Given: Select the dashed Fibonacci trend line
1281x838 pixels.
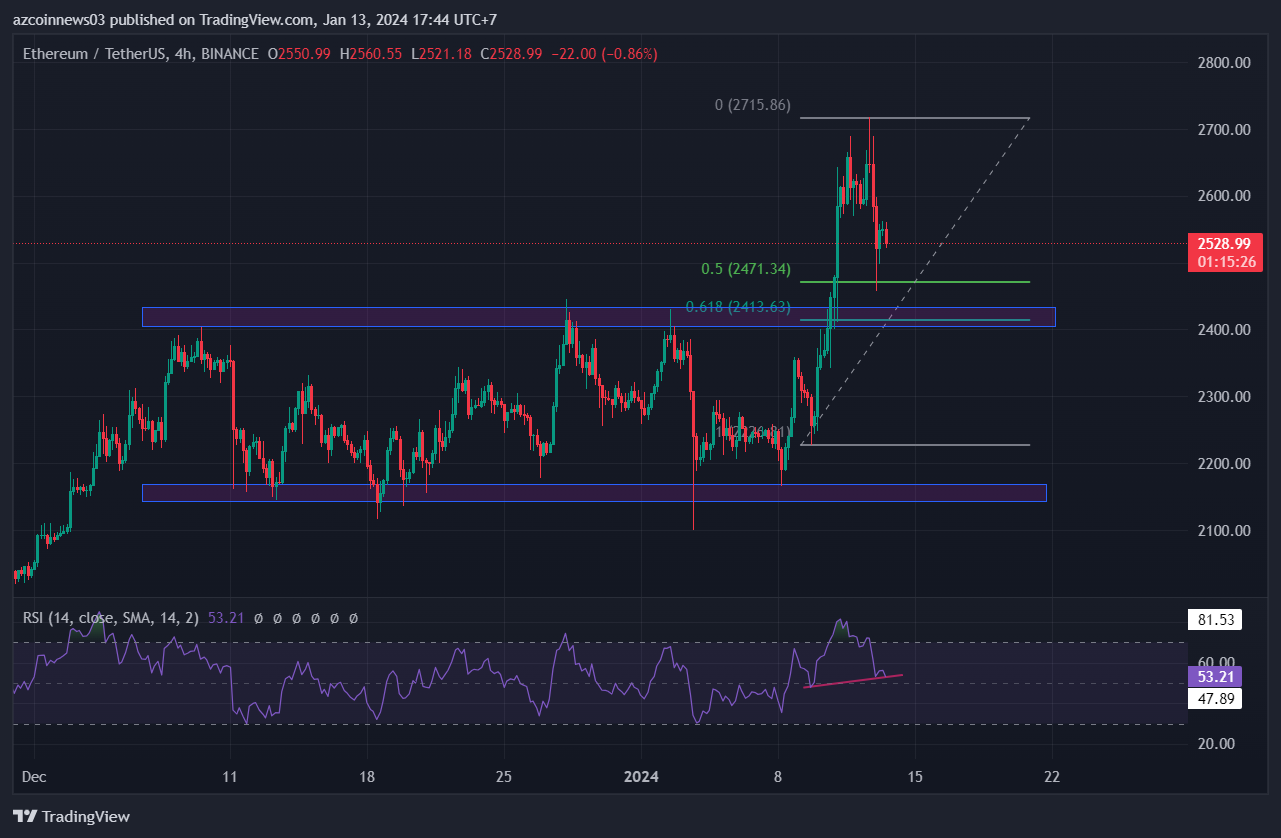Looking at the screenshot, I should coord(915,281).
